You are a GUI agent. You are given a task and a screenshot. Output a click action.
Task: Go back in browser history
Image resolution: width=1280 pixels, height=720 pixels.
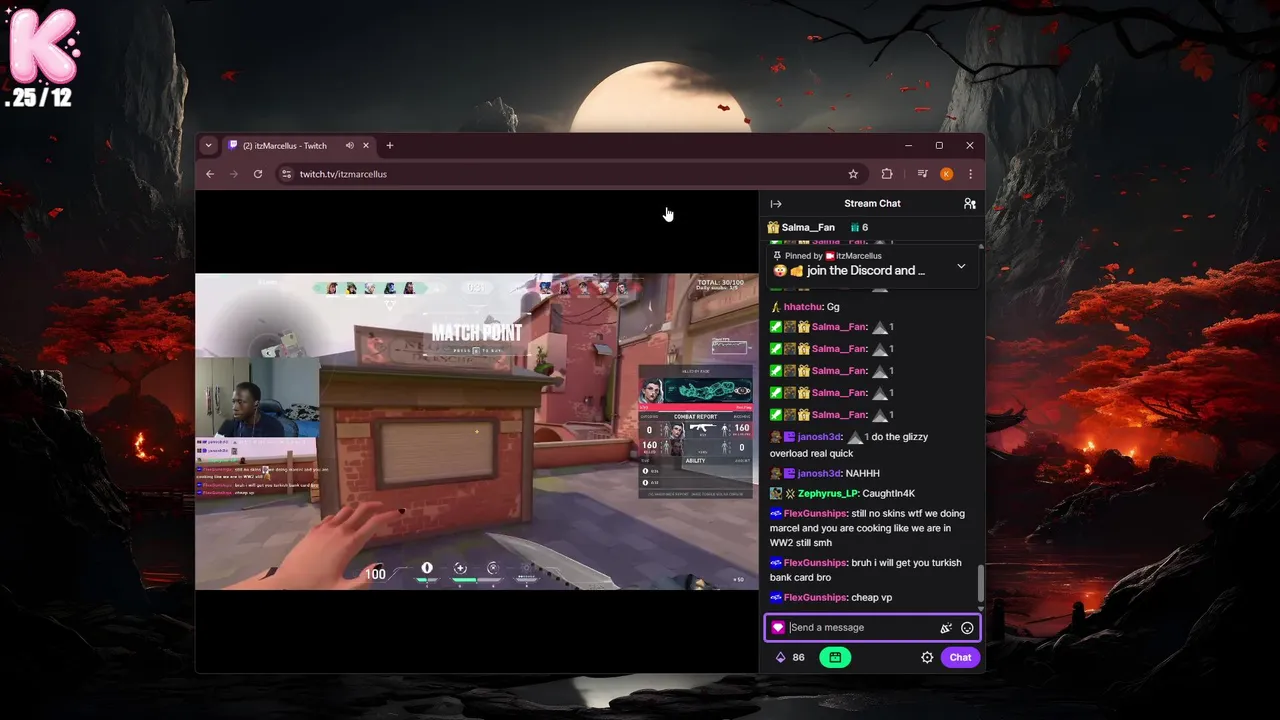[x=210, y=174]
